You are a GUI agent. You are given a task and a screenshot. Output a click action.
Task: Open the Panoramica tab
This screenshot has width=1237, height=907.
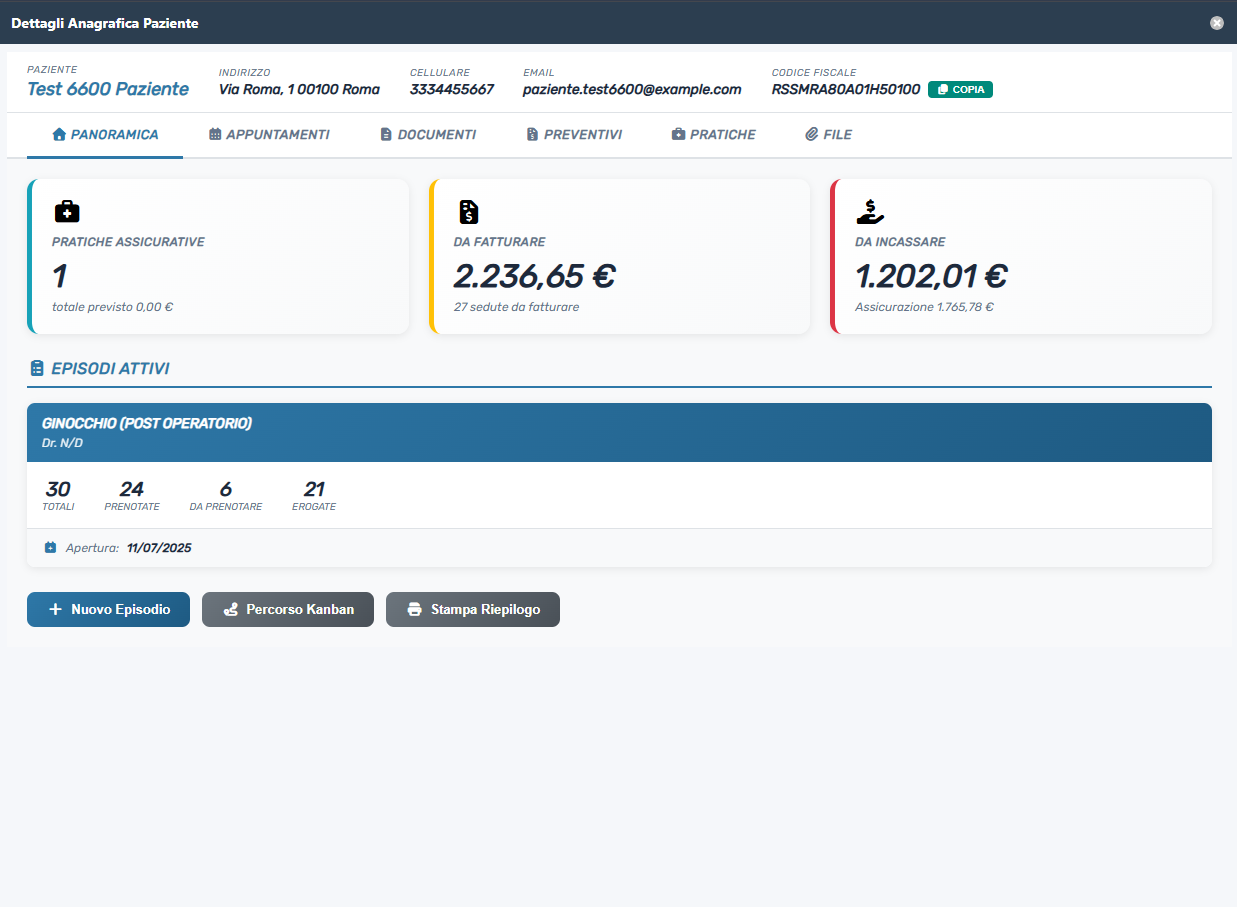(105, 134)
